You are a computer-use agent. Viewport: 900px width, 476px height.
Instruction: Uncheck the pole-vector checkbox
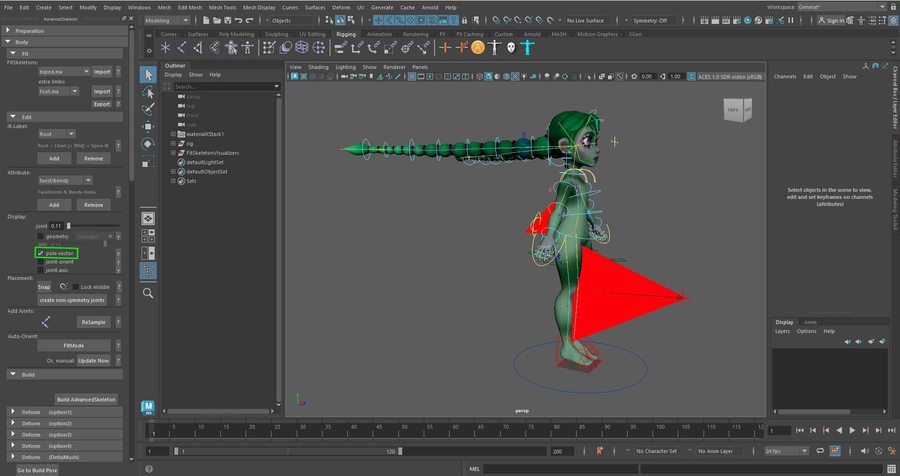click(x=40, y=253)
